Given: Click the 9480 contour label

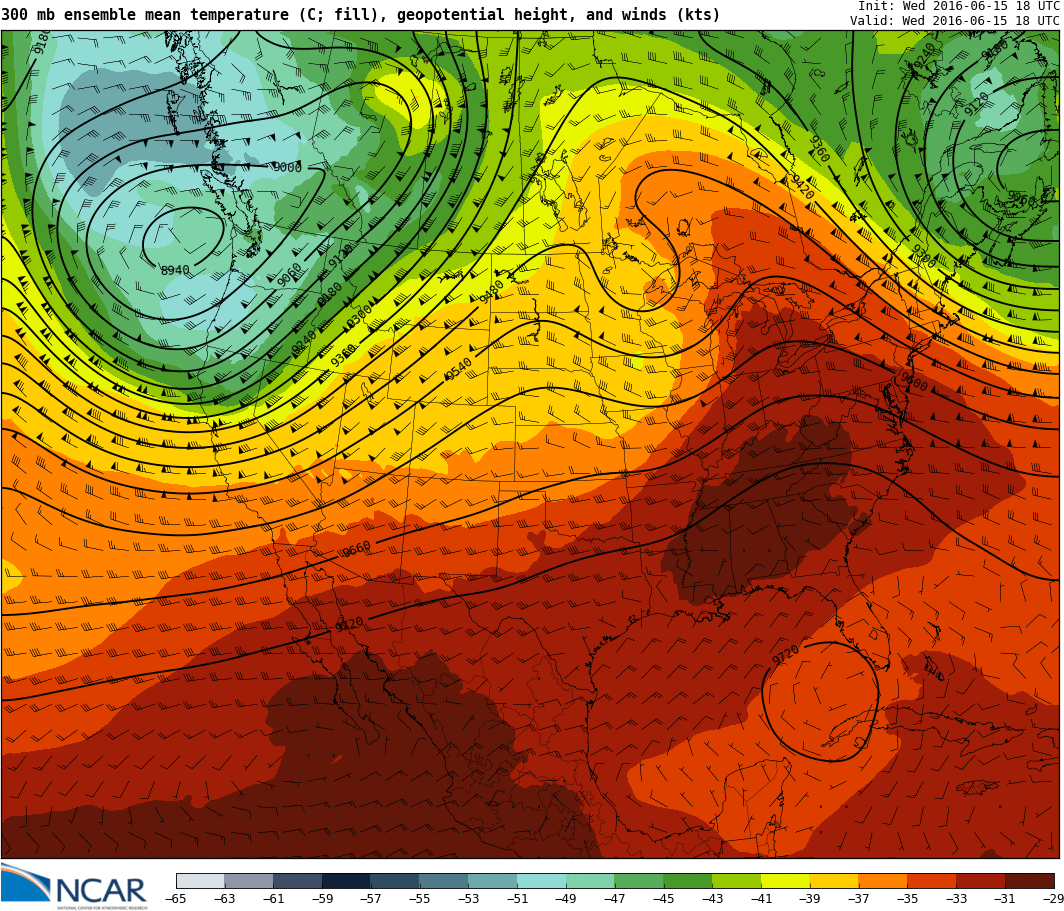Looking at the screenshot, I should tap(491, 292).
